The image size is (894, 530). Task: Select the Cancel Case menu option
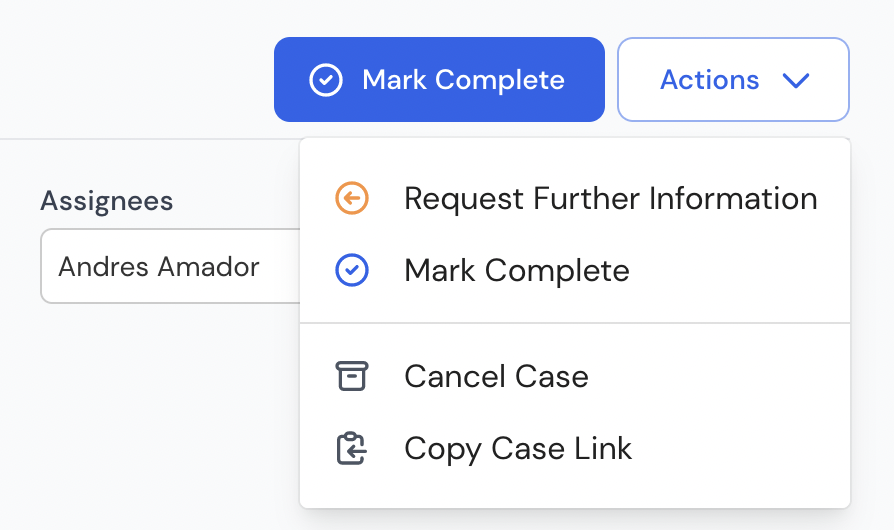(575, 376)
